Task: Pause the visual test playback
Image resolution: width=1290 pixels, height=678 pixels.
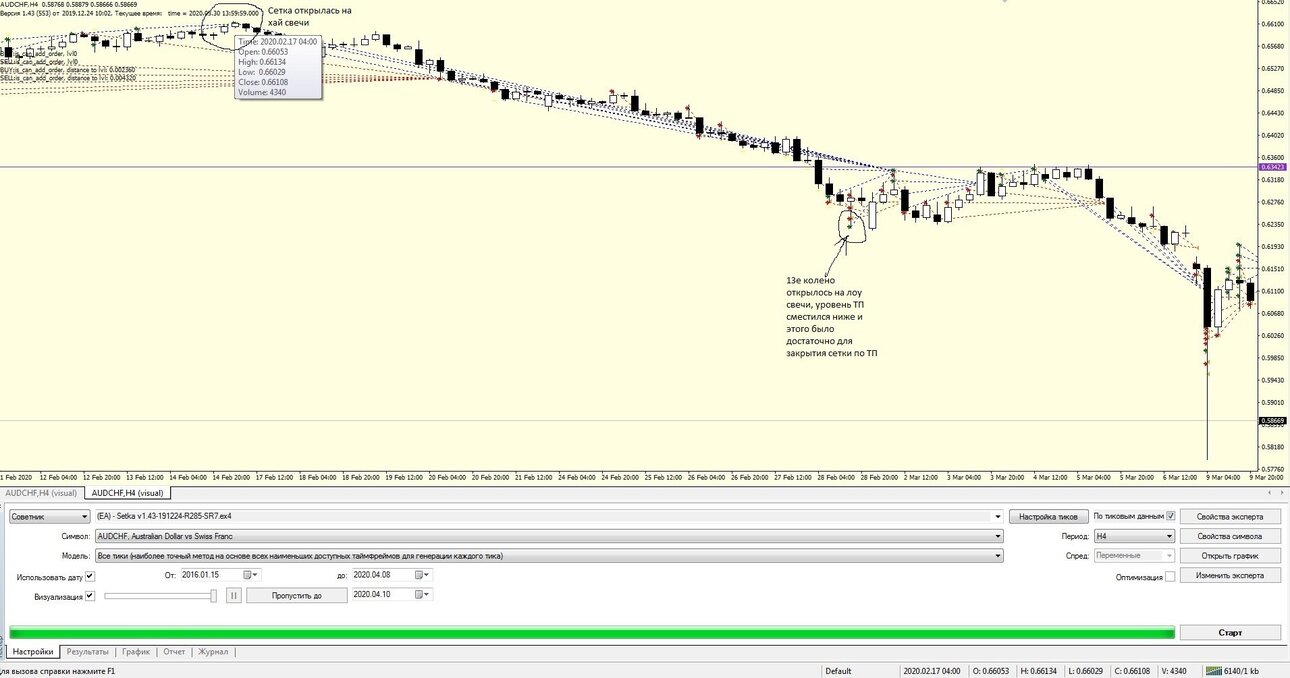Action: coord(234,595)
